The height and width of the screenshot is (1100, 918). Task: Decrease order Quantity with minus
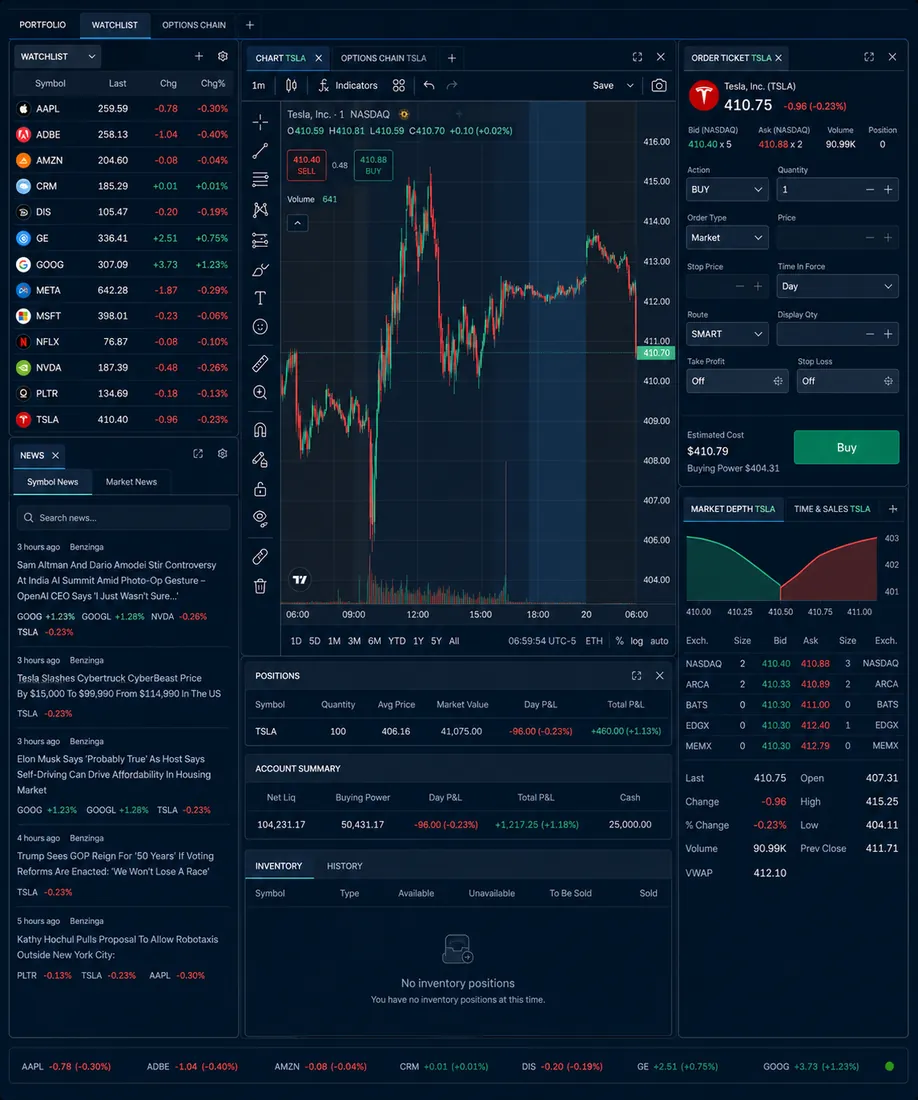click(870, 189)
